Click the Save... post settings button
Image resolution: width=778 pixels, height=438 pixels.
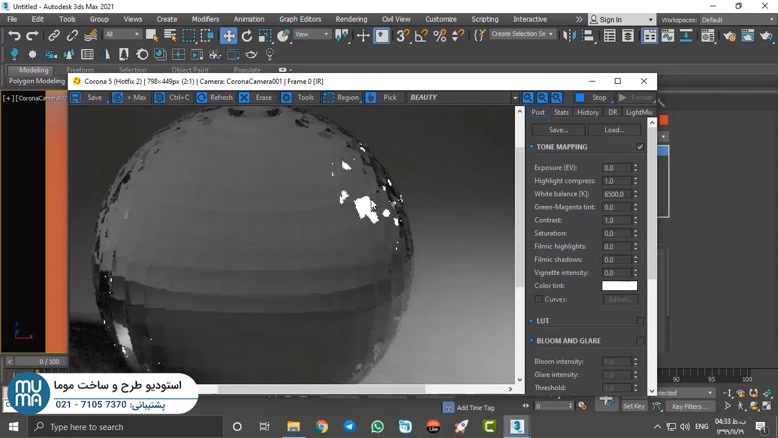(559, 130)
